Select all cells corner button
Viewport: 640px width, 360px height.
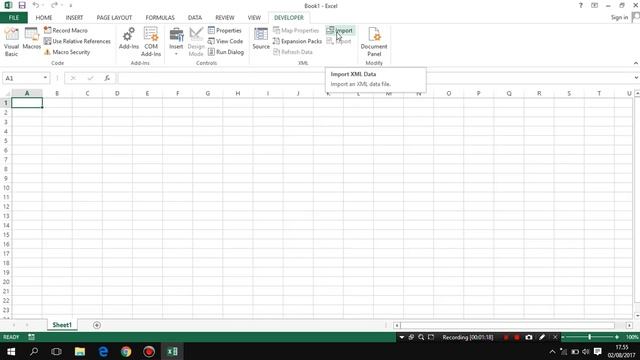point(6,93)
